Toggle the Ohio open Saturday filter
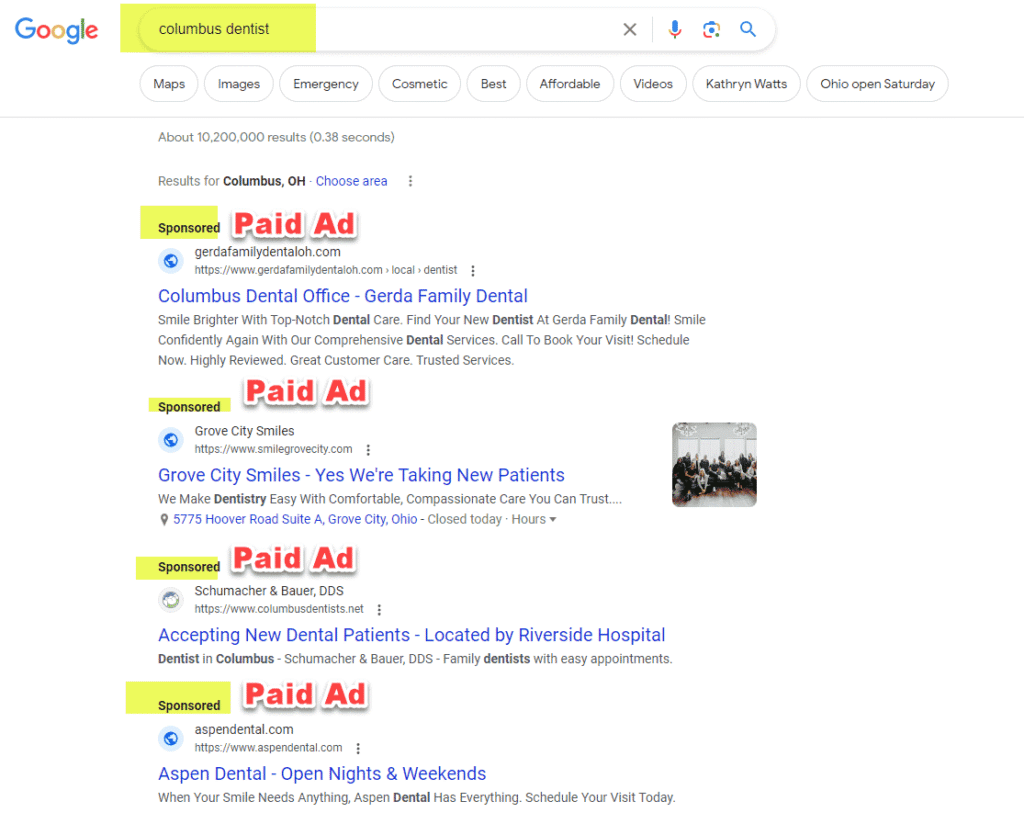 pyautogui.click(x=877, y=83)
